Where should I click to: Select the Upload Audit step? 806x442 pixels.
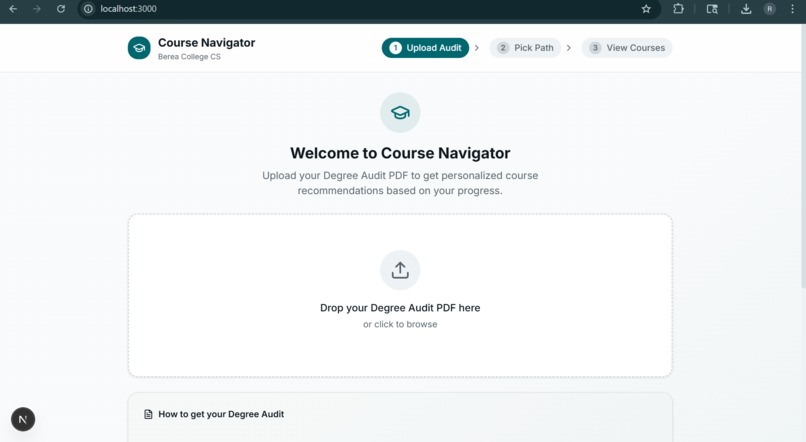click(x=425, y=48)
